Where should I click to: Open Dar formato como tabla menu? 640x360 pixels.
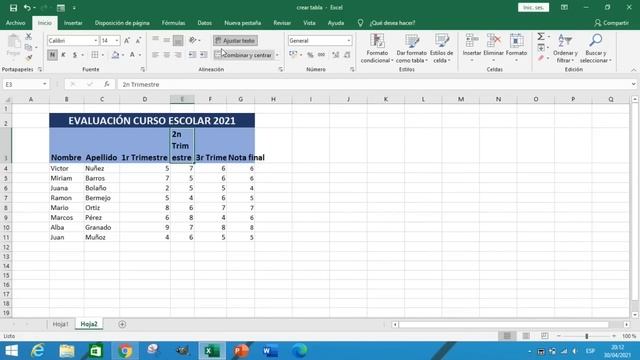(x=411, y=48)
